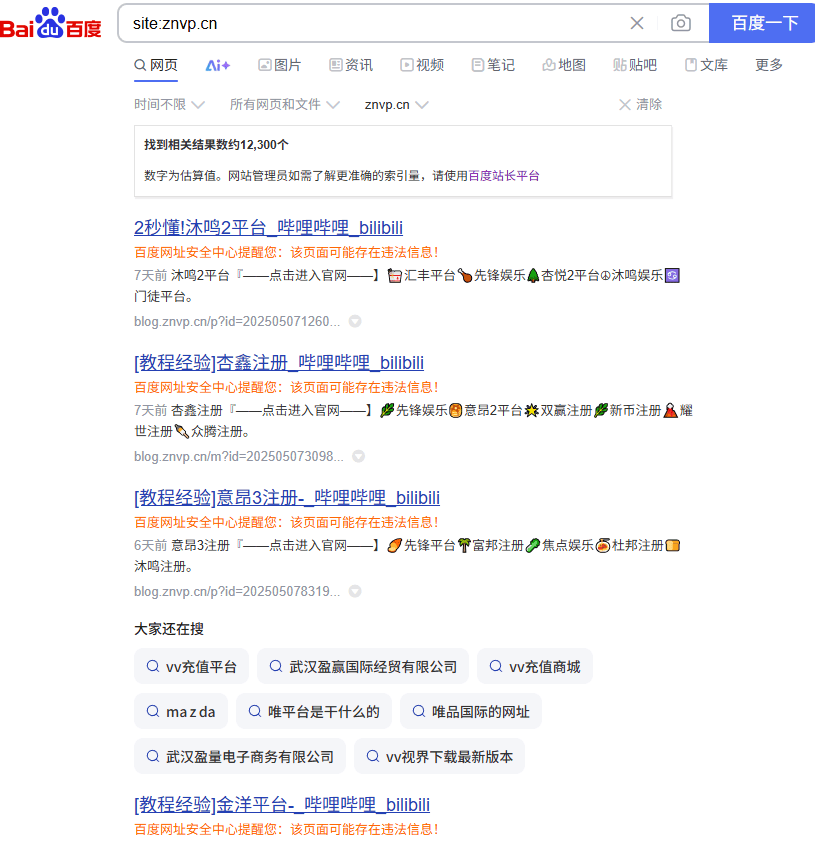
Task: Expand arrow beside blog.znvp.cn/p?id=20250507831 URL
Action: tap(355, 591)
